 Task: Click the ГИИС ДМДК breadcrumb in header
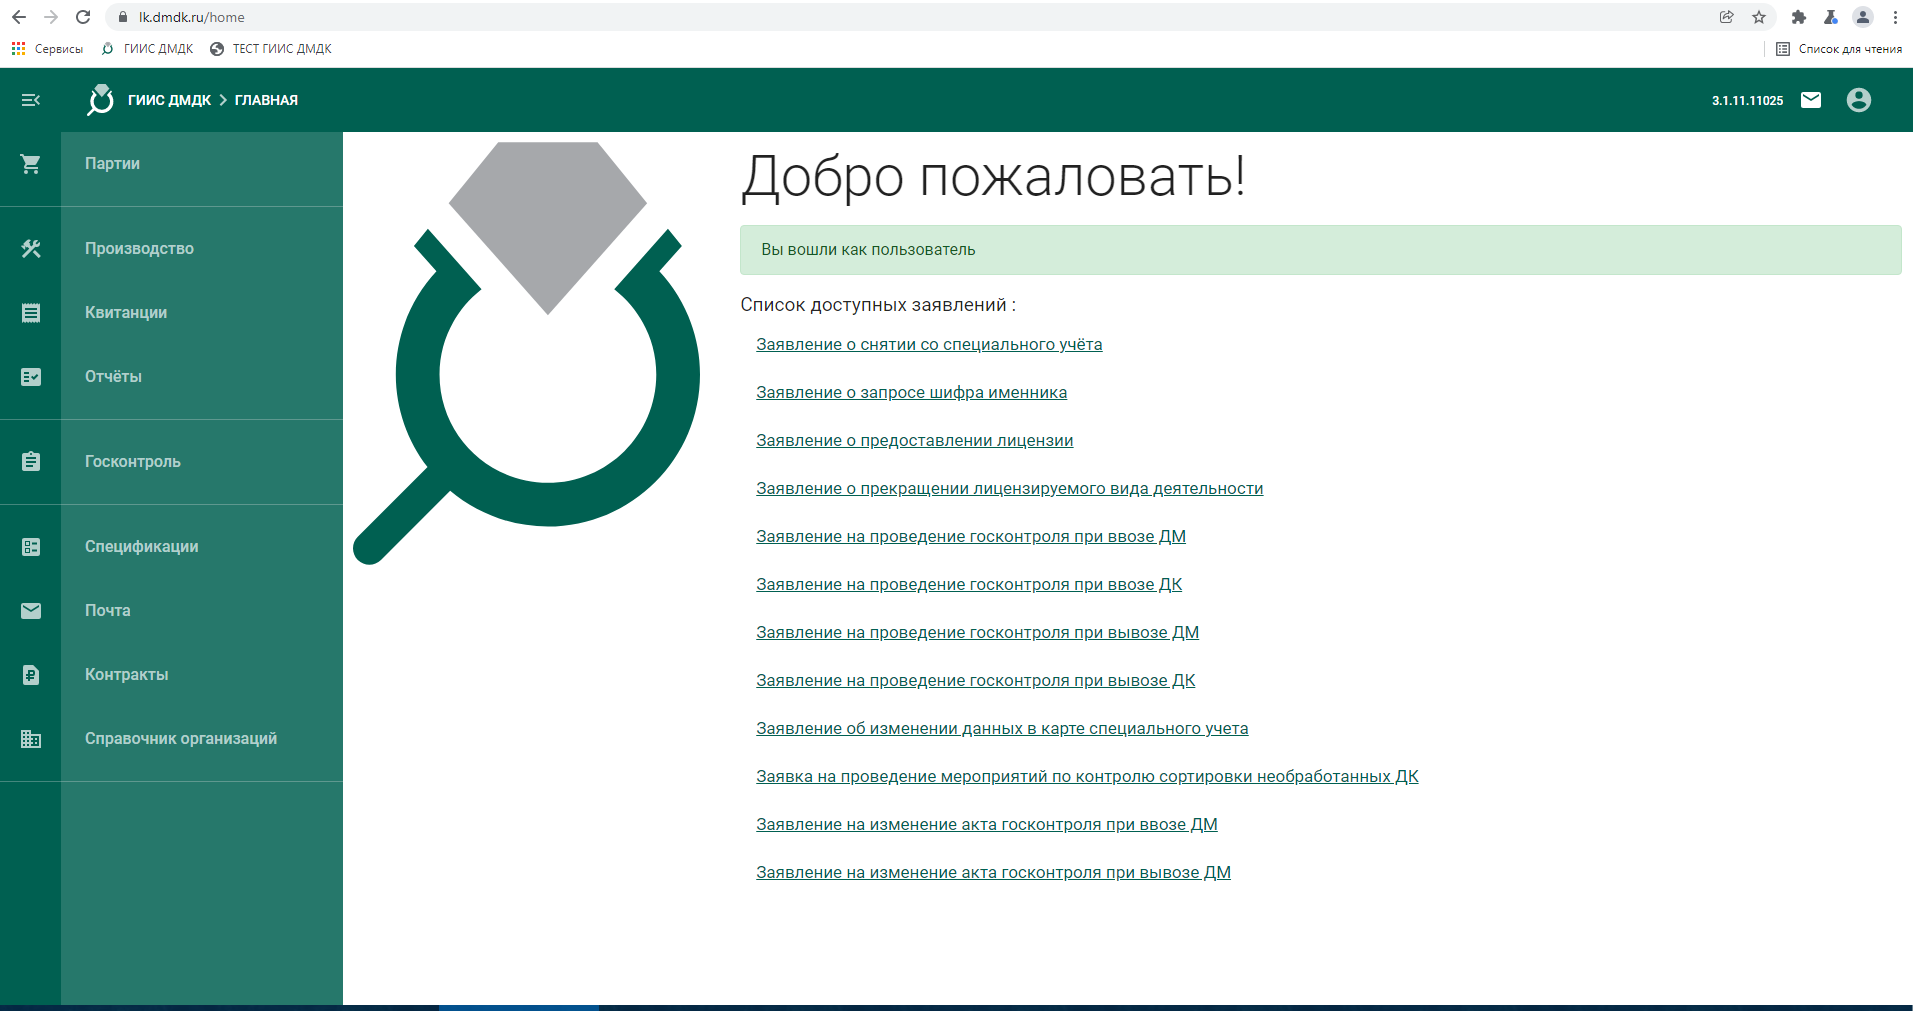[169, 100]
